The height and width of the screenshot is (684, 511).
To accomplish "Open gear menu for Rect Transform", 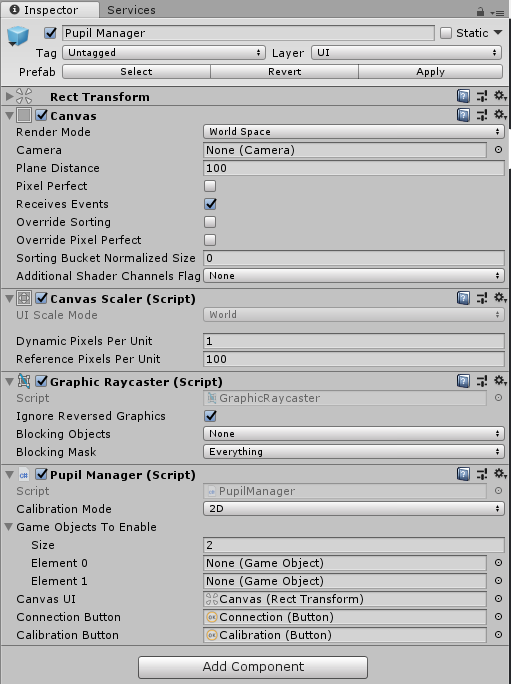I will tap(500, 96).
